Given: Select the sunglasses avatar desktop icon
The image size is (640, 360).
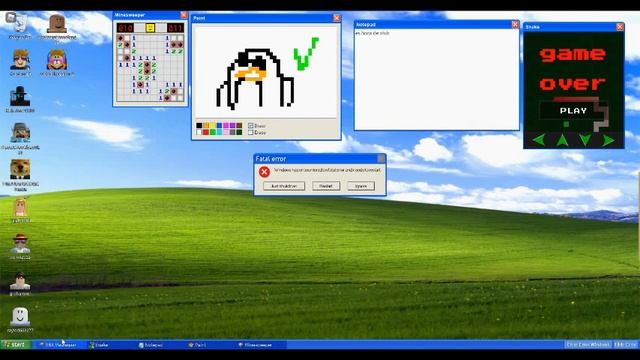Looking at the screenshot, I should click(x=20, y=63).
